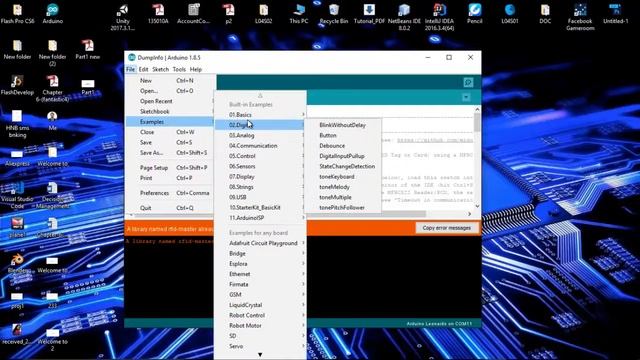Open the Pencil desktop icon
Viewport: 640px width, 360px height.
click(x=474, y=13)
